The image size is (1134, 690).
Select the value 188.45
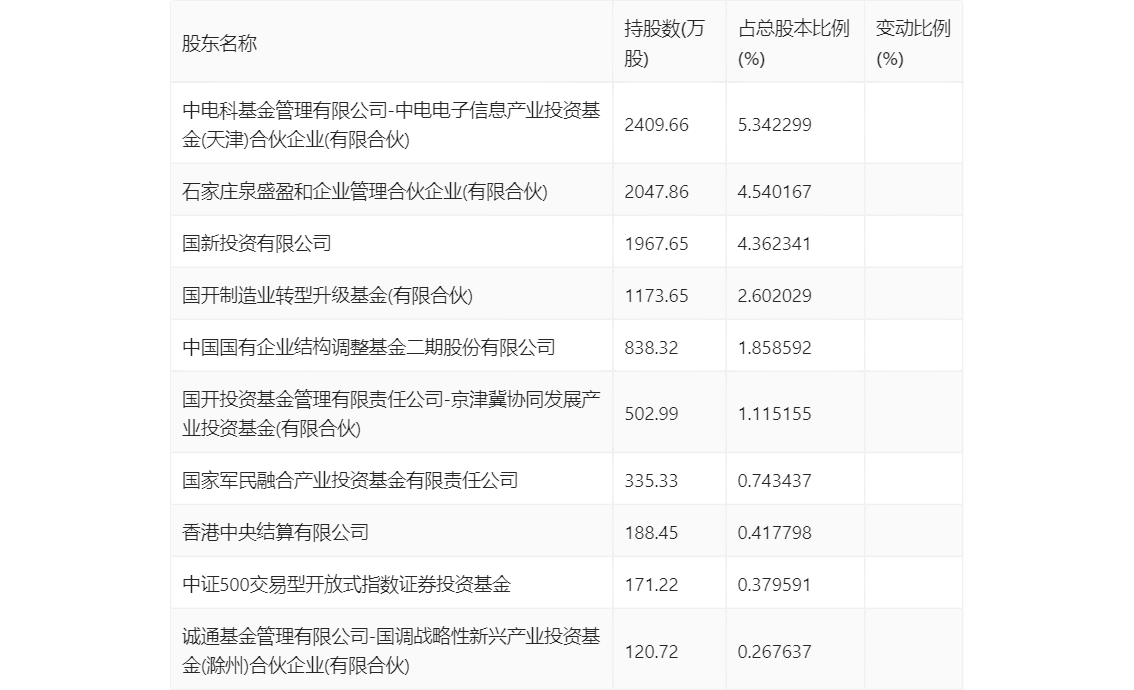(652, 533)
